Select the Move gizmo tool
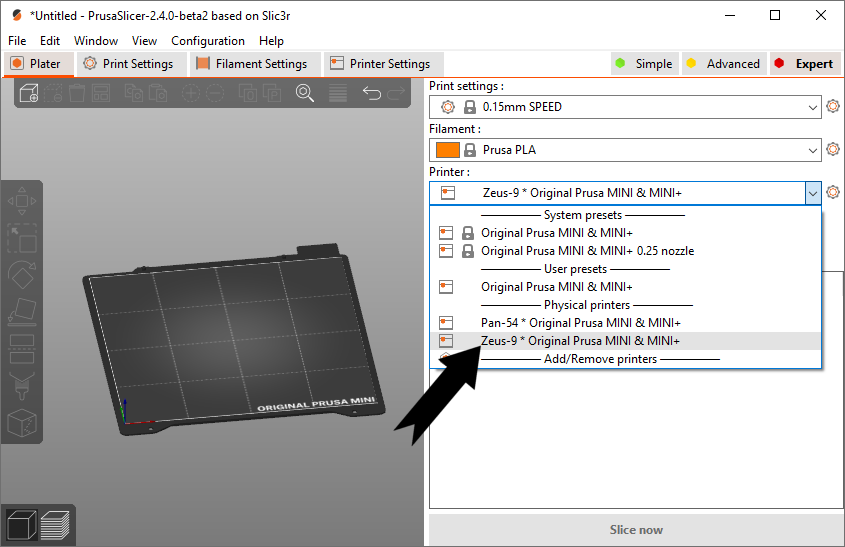 tap(22, 201)
